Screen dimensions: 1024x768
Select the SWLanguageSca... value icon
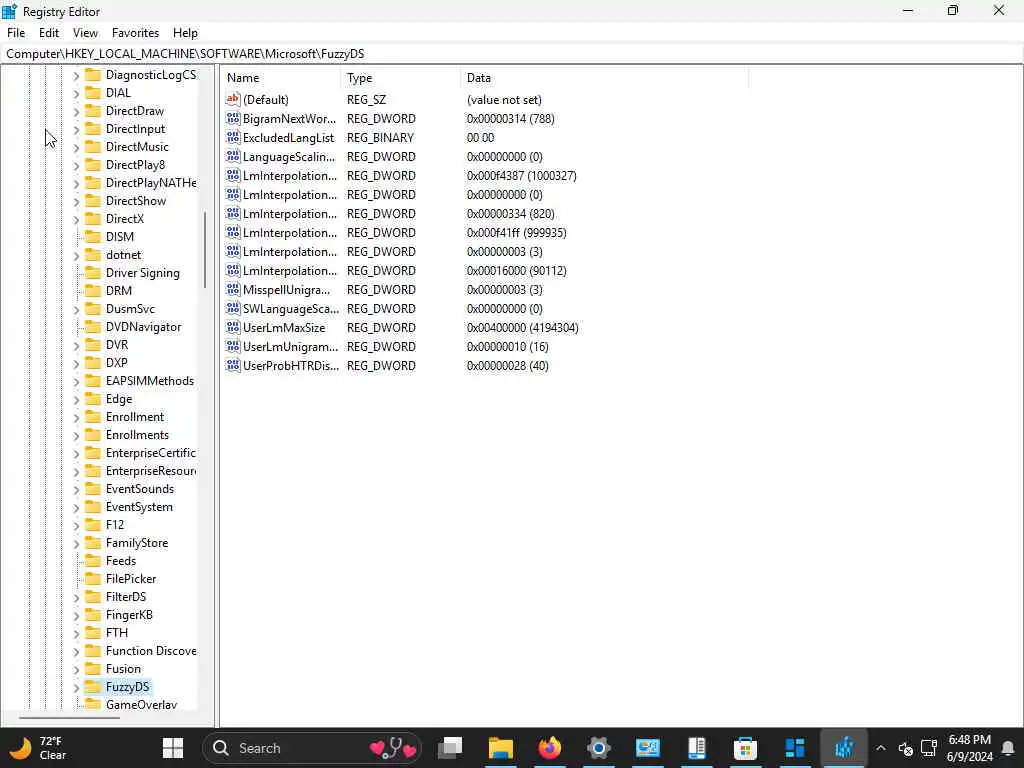233,308
